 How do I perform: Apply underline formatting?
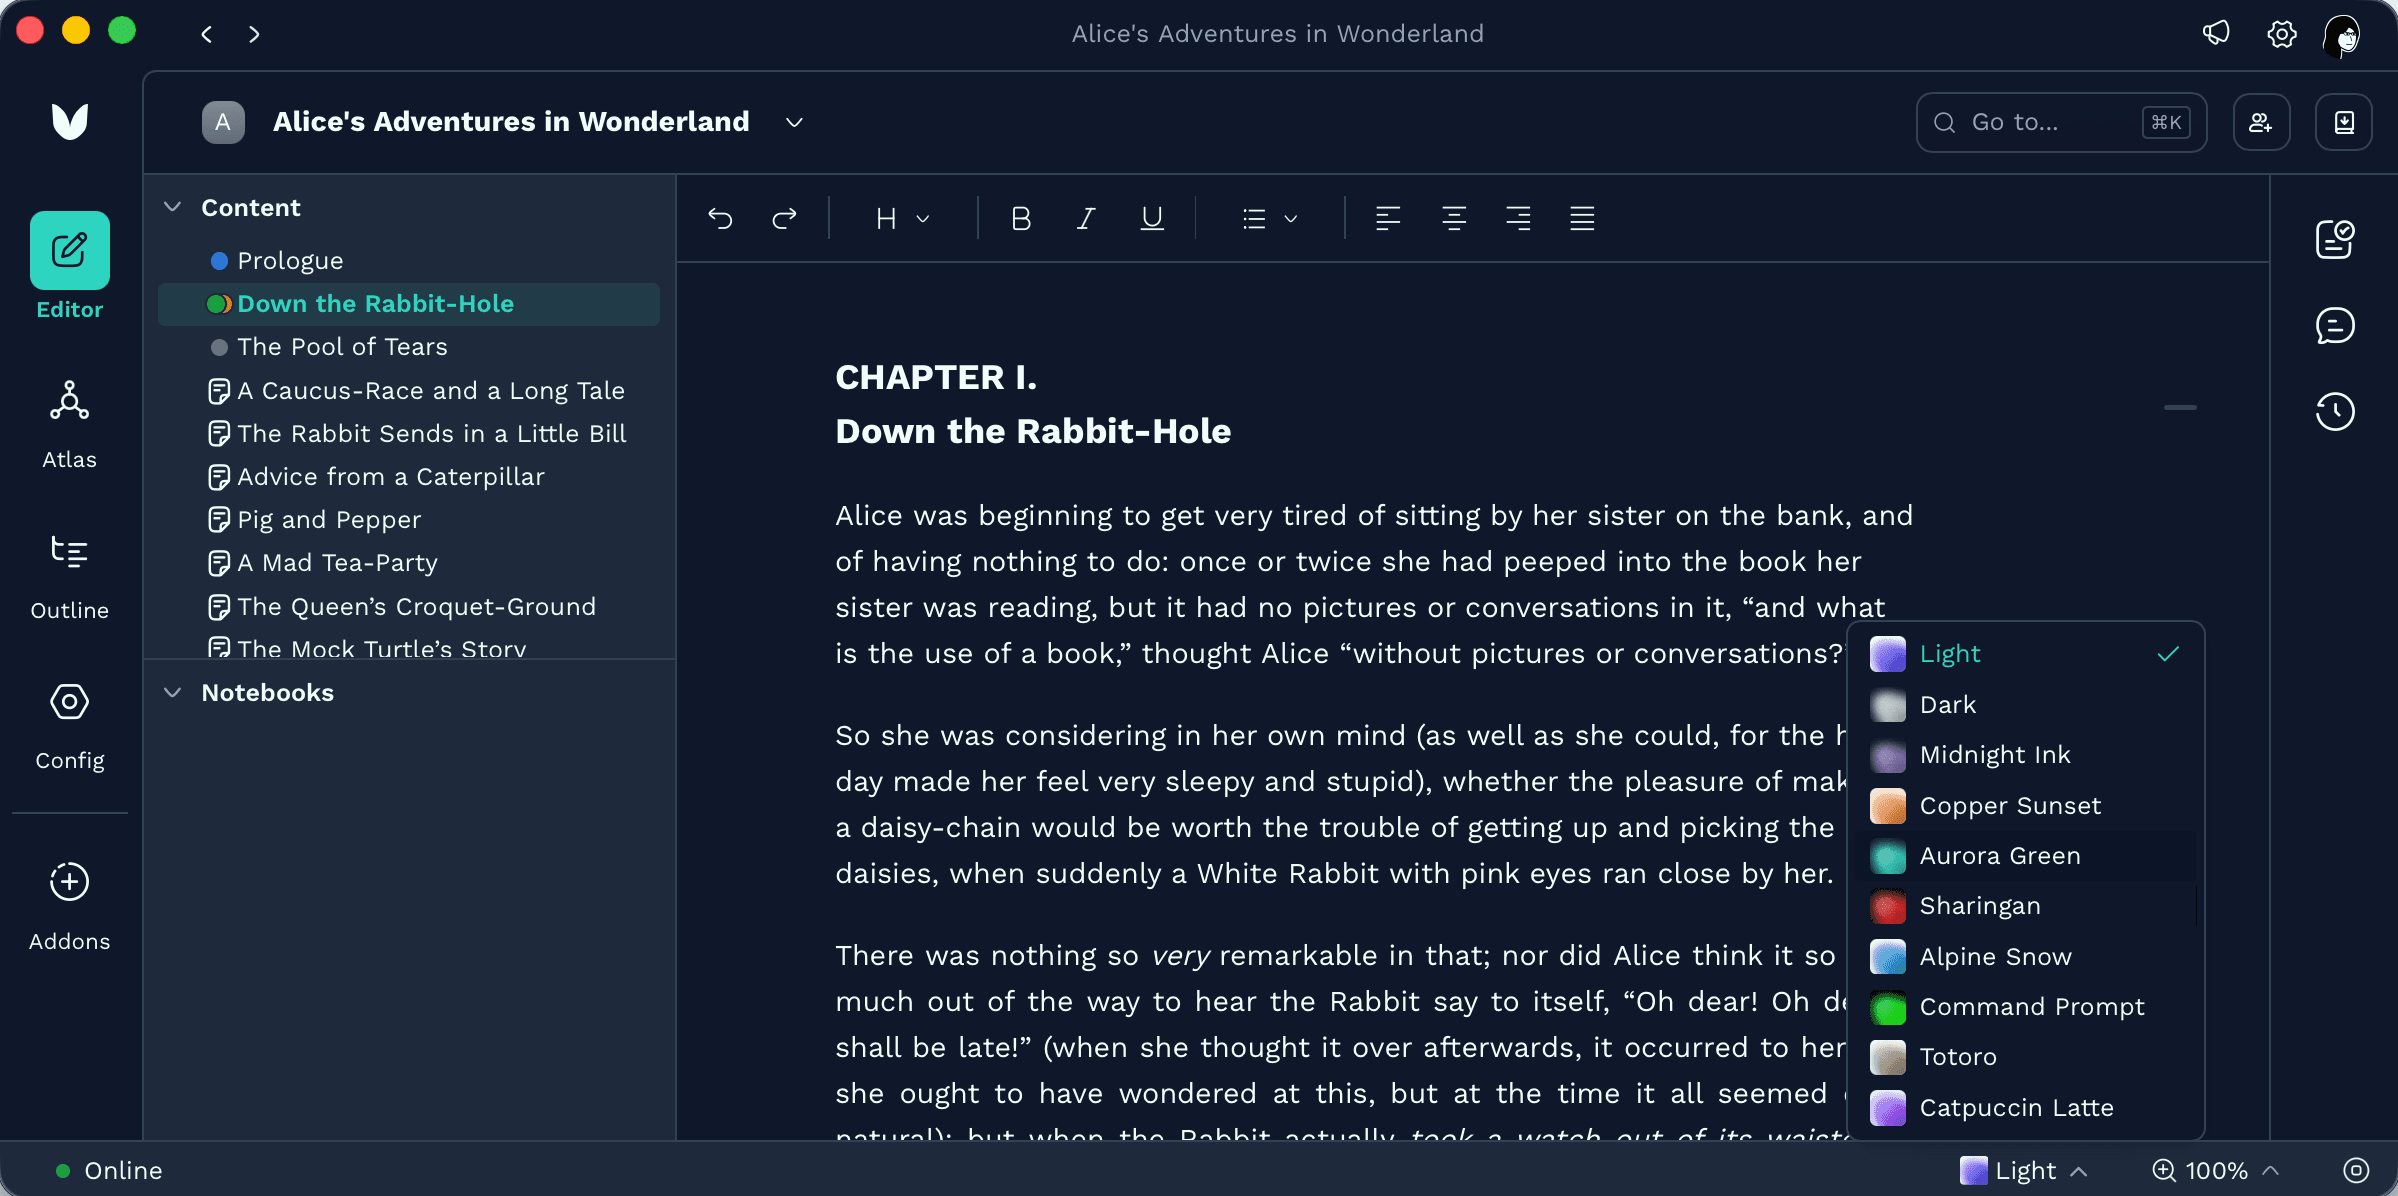pos(1152,218)
